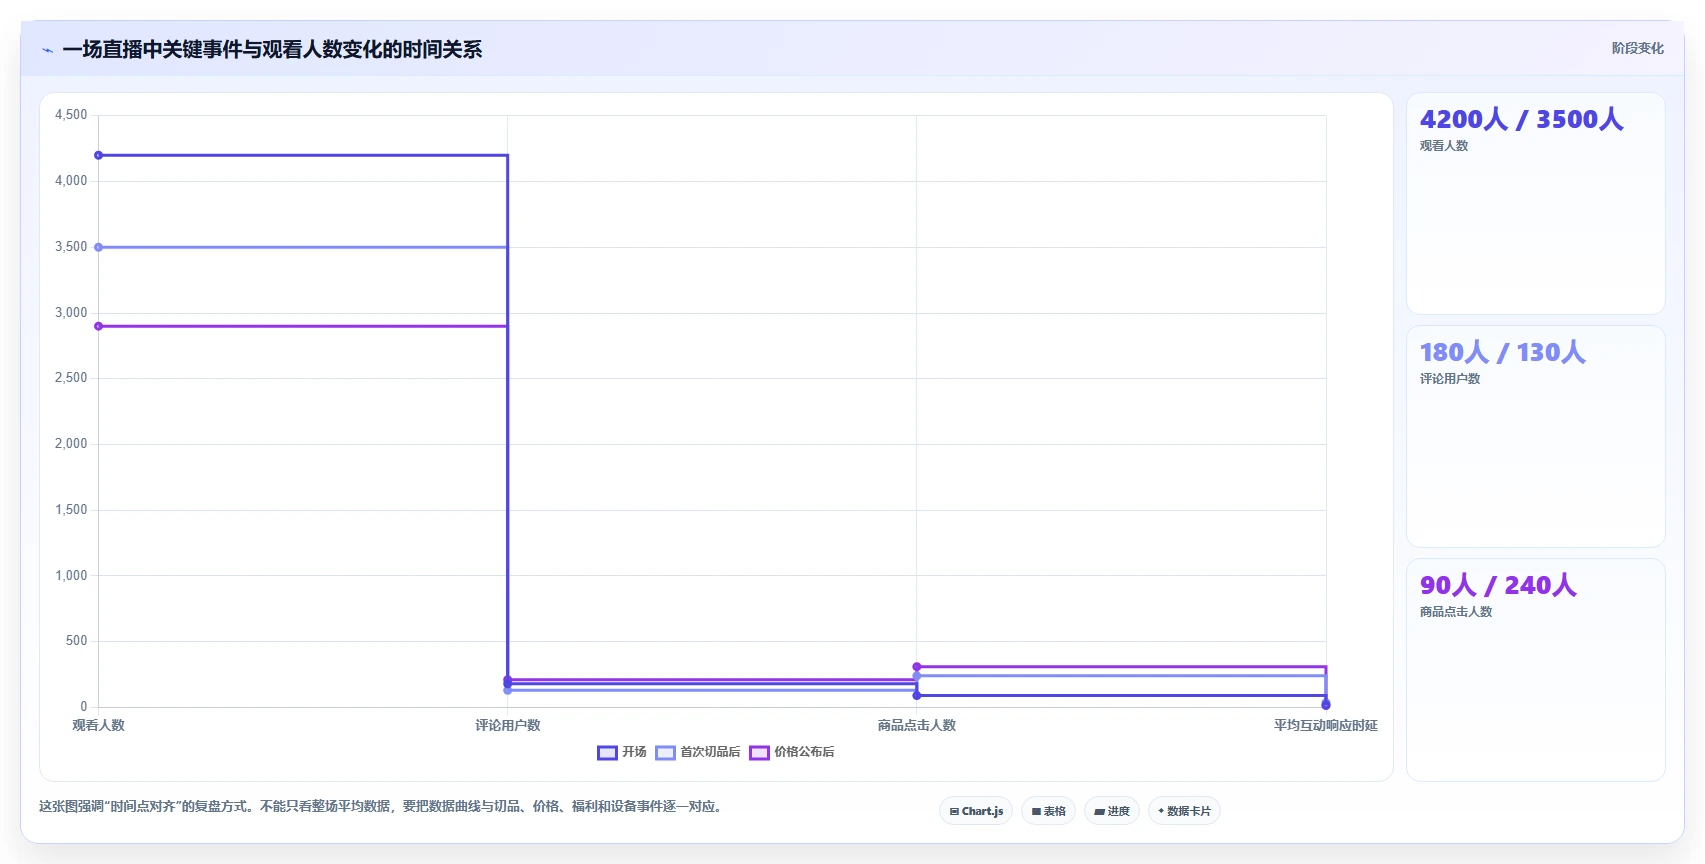Toggle the 价格公布后 legend series
This screenshot has width=1705, height=864.
[x=792, y=752]
